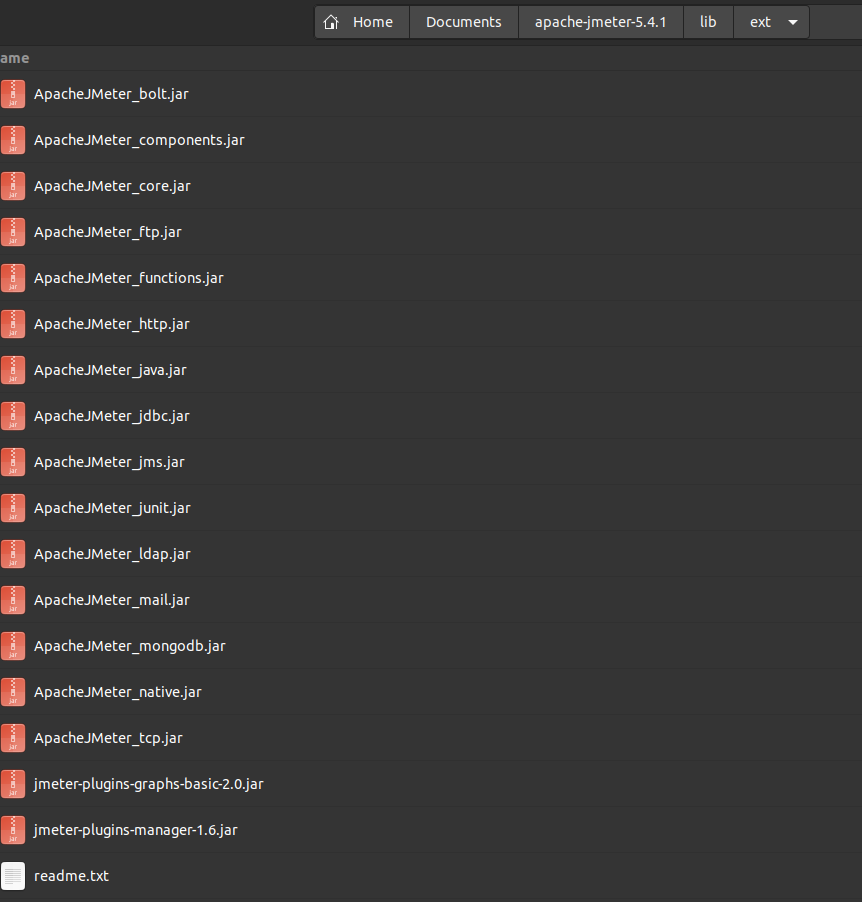
Task: Open the apache-jmeter-5.4.1 breadcrumb entry
Action: [x=600, y=21]
